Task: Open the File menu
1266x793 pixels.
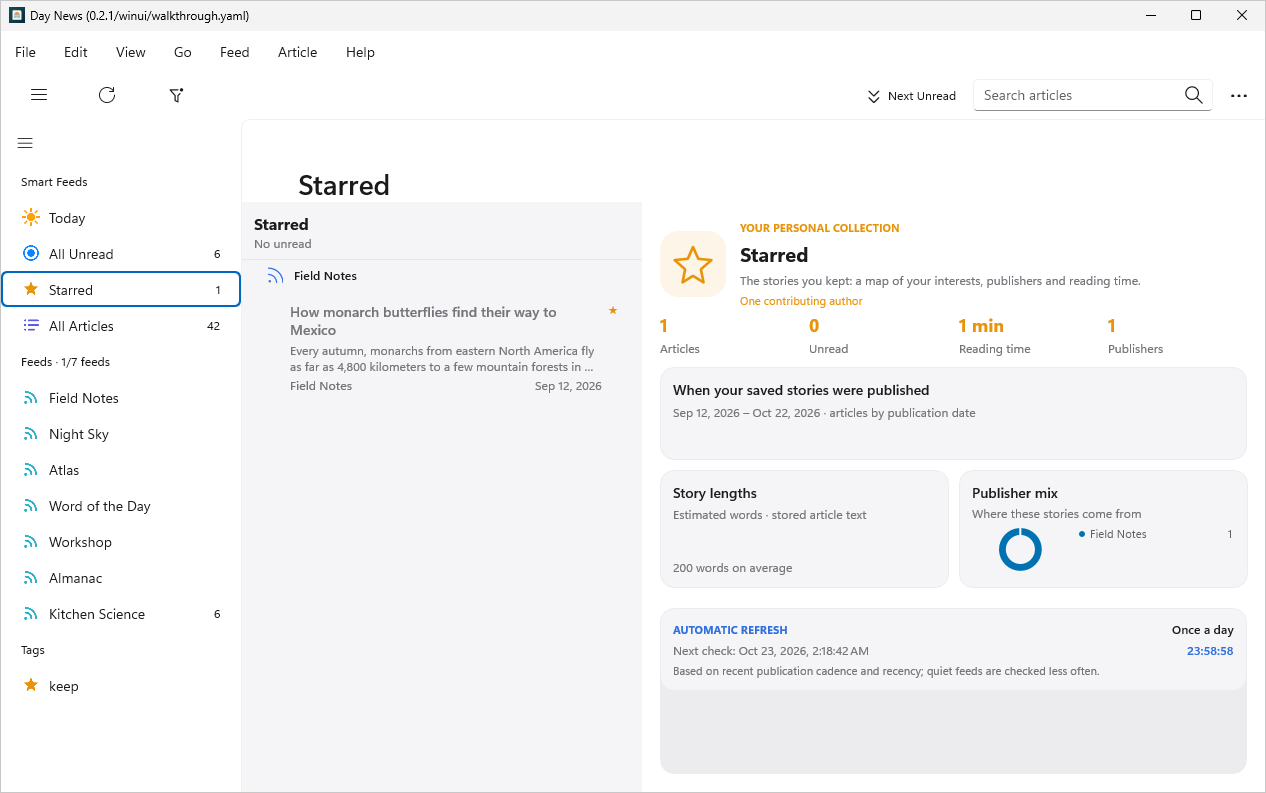Action: click(x=25, y=52)
